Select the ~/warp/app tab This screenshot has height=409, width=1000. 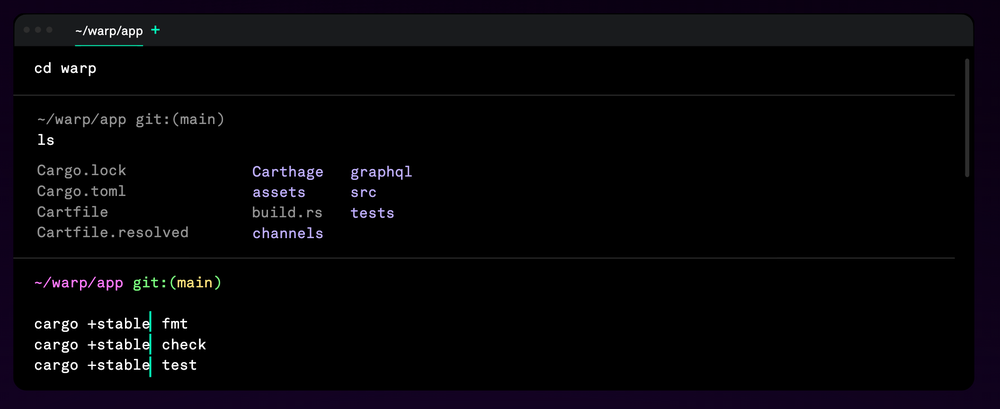click(x=109, y=31)
